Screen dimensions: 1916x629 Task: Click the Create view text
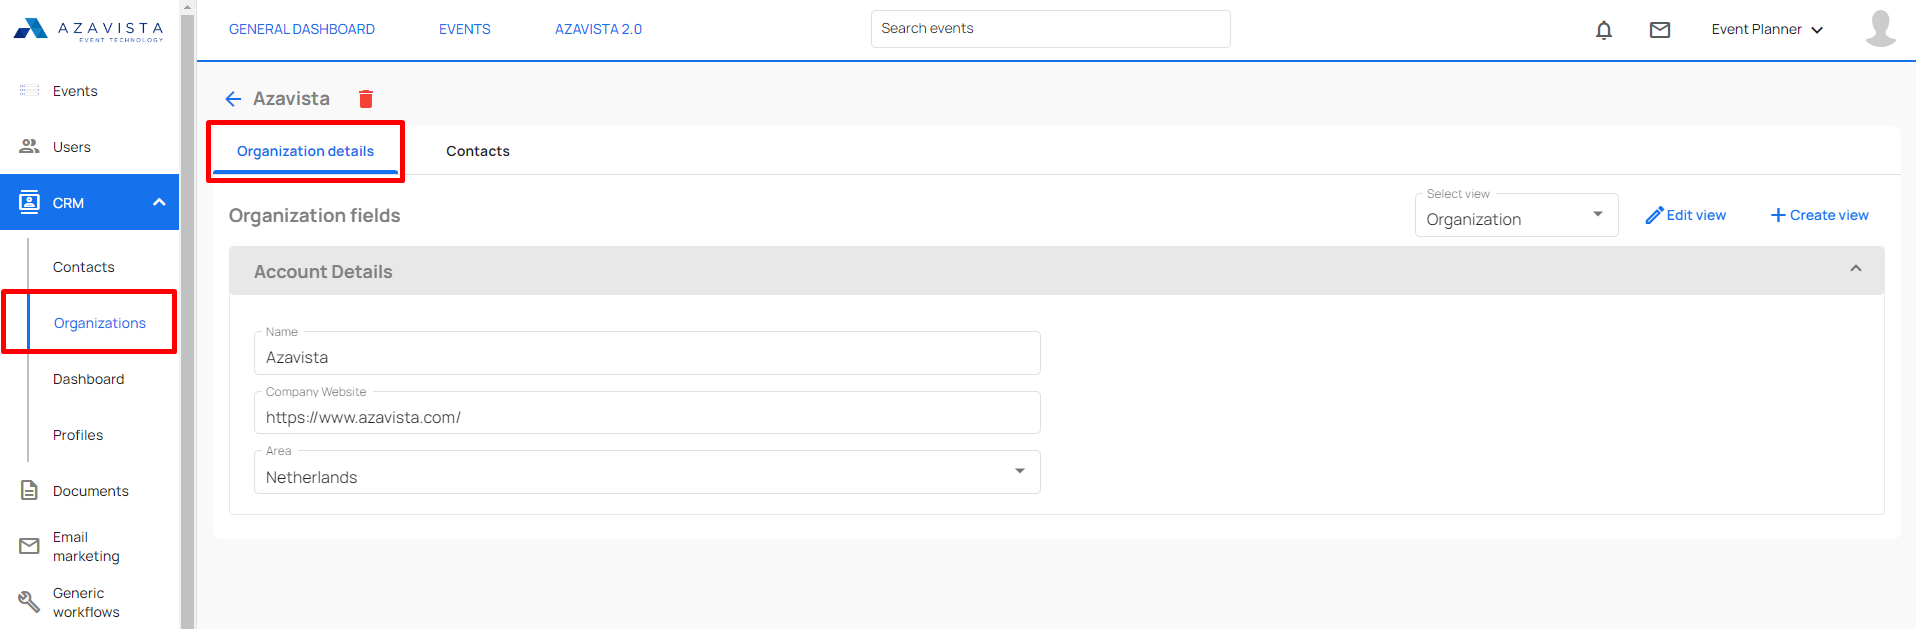1829,215
